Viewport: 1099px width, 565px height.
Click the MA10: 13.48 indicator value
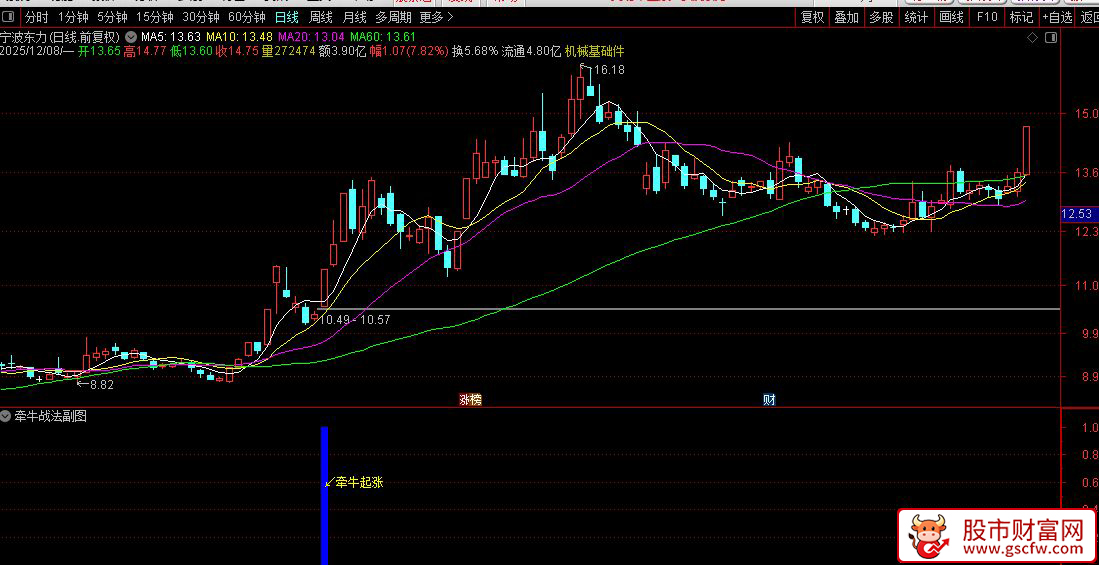pyautogui.click(x=239, y=36)
